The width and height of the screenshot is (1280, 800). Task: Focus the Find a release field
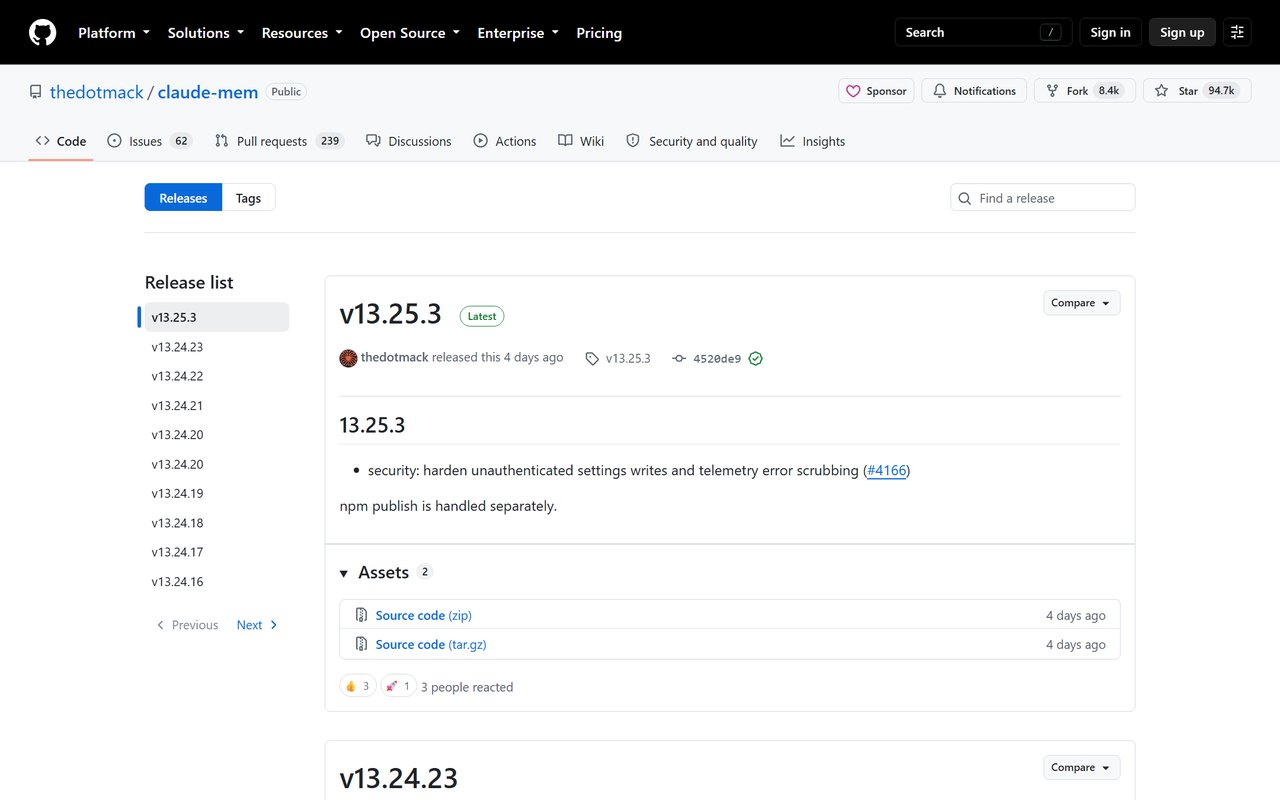pyautogui.click(x=1043, y=198)
